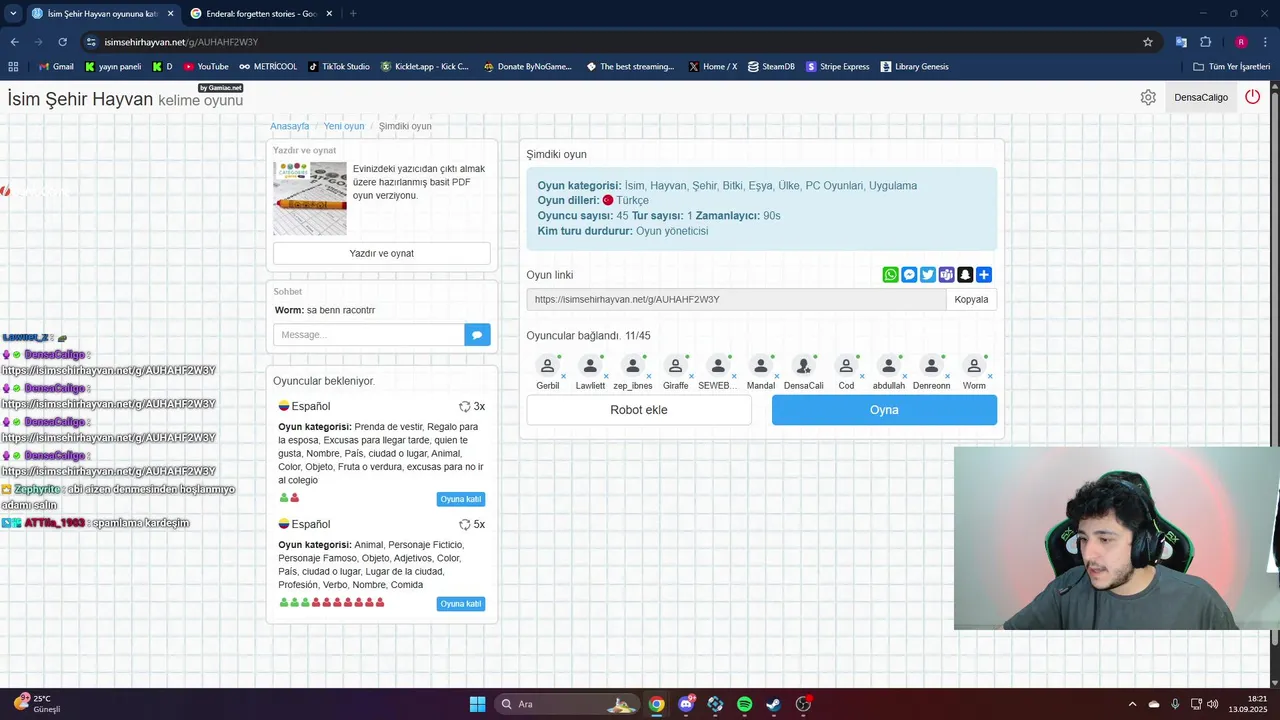Remove player Lawliett with its x icon

[606, 377]
